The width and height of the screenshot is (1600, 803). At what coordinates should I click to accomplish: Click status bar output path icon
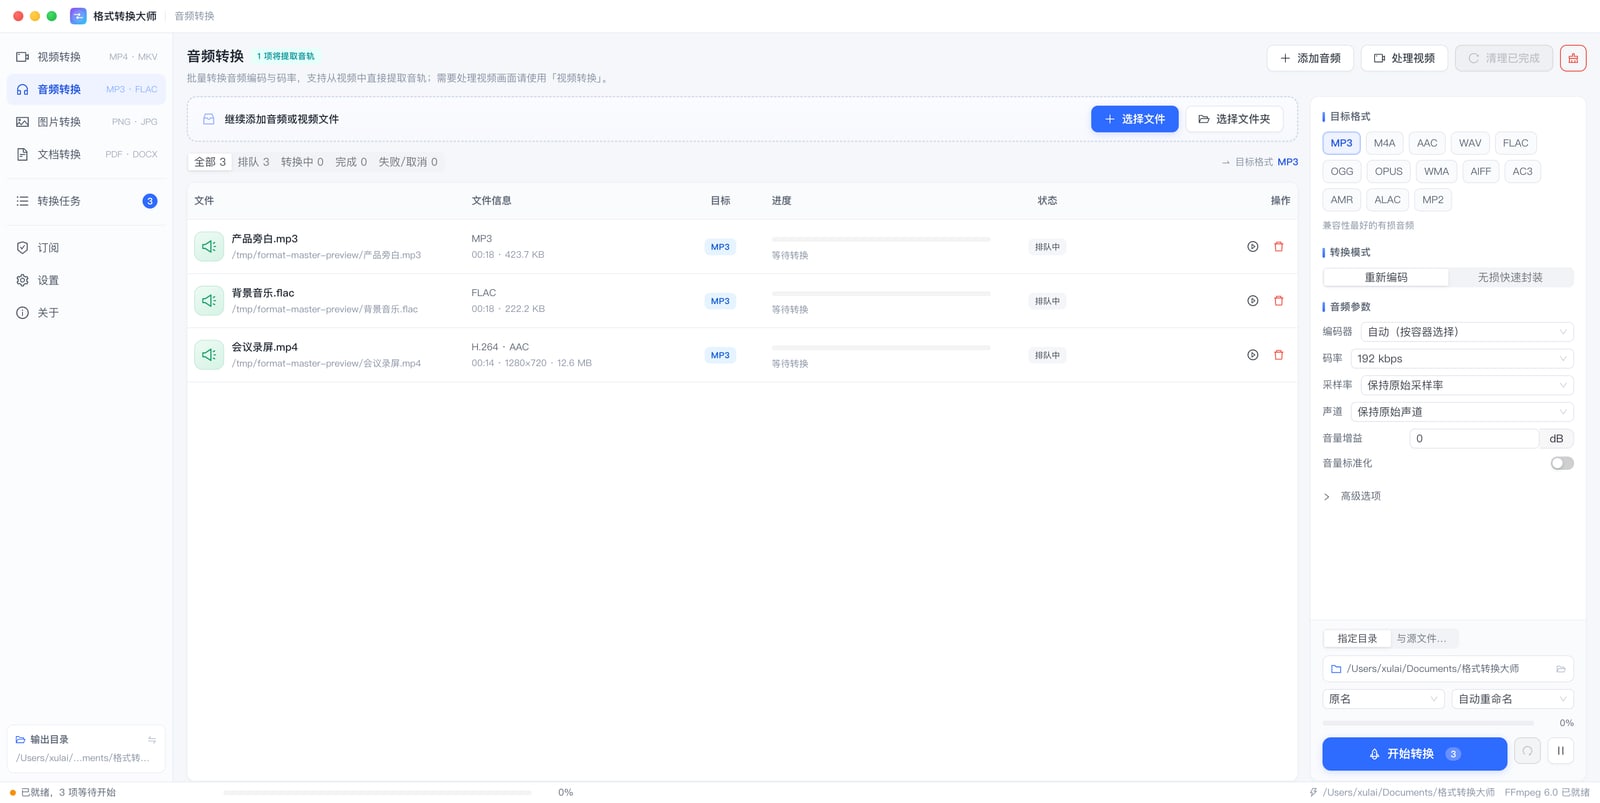pos(1313,792)
